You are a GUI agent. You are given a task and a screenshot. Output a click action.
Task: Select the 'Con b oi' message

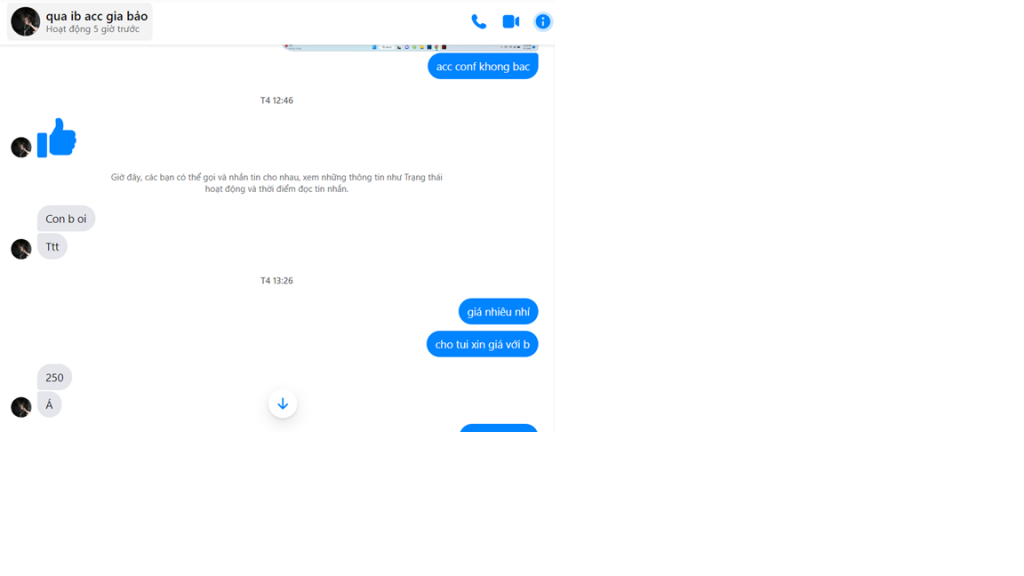(66, 219)
